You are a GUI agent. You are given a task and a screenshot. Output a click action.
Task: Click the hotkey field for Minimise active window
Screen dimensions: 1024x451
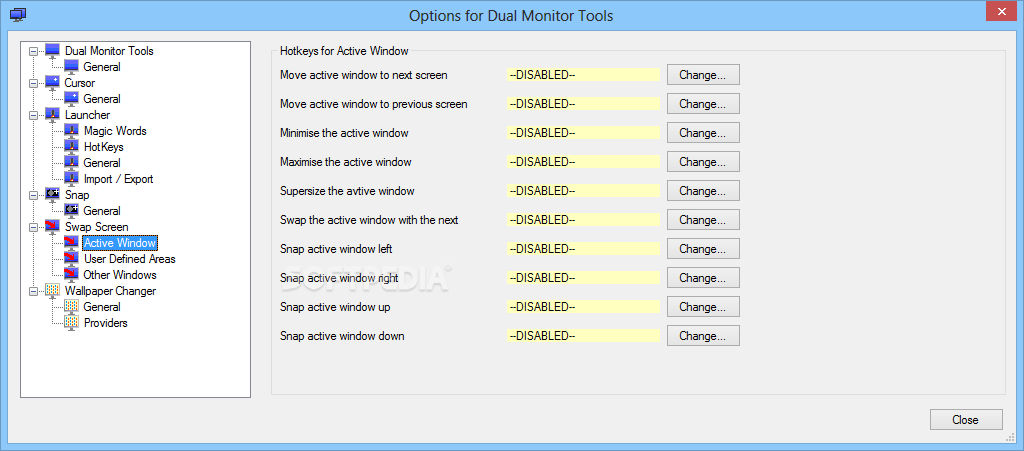[x=583, y=132]
